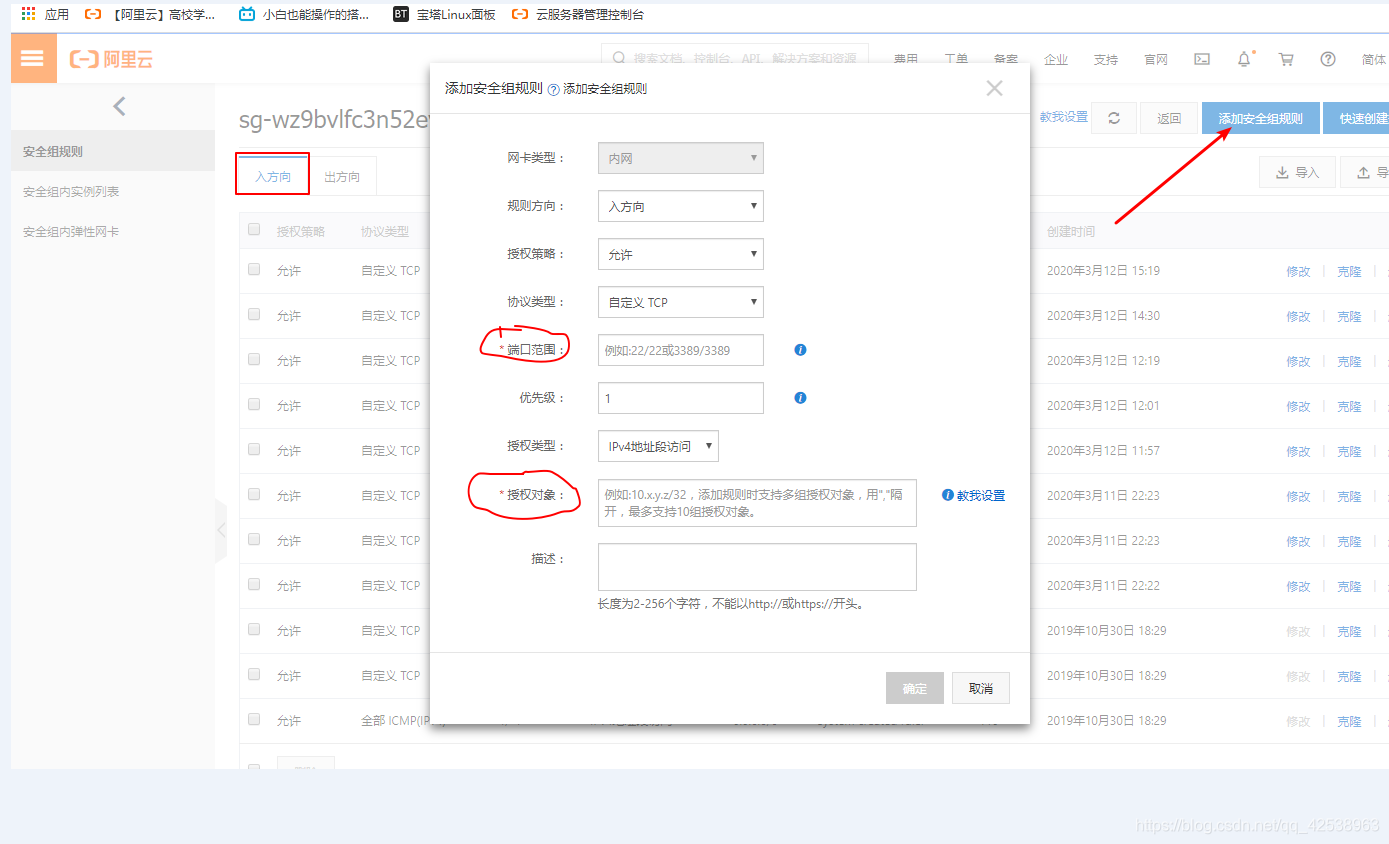Check the rule row created 2020年3月12日 14:30
This screenshot has width=1389, height=844.
pyautogui.click(x=254, y=314)
